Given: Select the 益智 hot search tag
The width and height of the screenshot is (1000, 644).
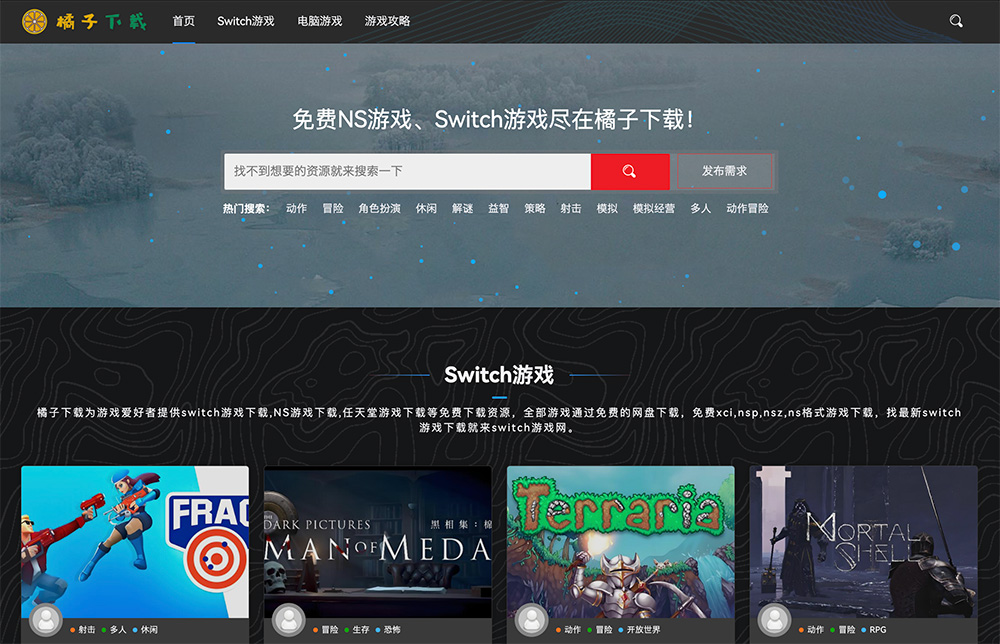Looking at the screenshot, I should (498, 209).
